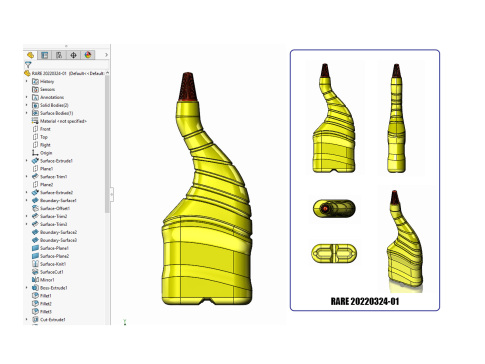Click the 'Surface-Trim1' label in the tree
The height and width of the screenshot is (364, 485).
point(54,177)
